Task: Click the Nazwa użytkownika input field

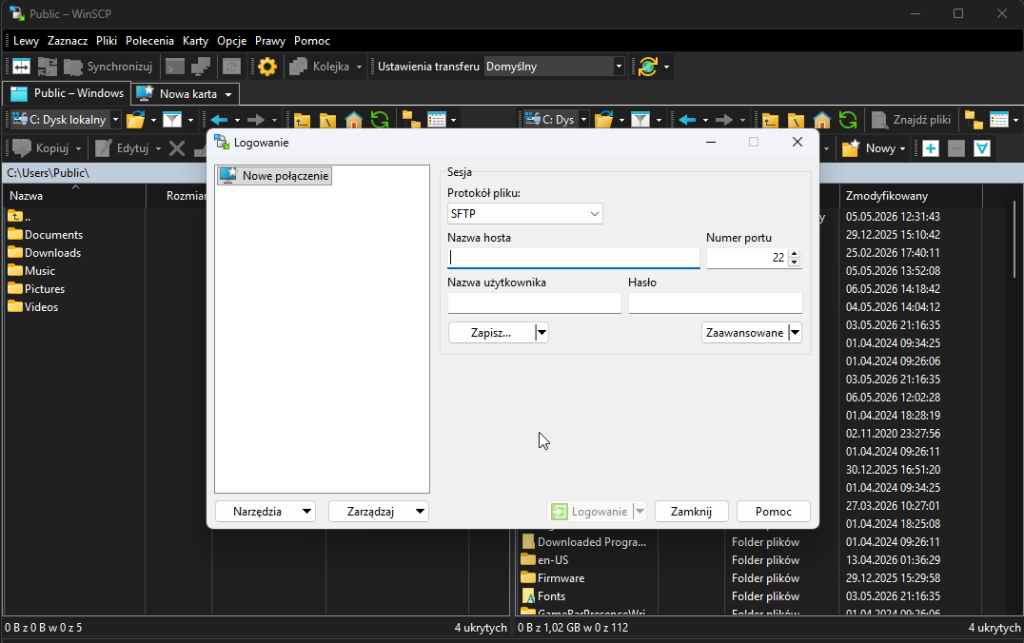Action: click(x=534, y=303)
